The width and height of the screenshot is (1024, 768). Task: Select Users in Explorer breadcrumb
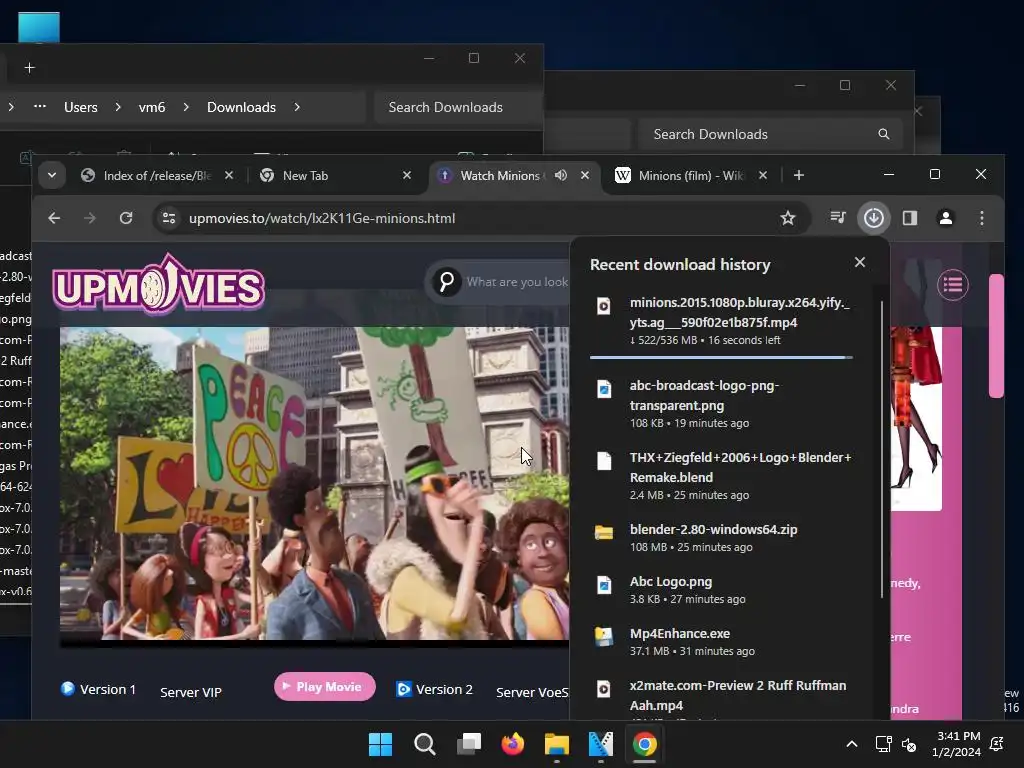click(80, 107)
